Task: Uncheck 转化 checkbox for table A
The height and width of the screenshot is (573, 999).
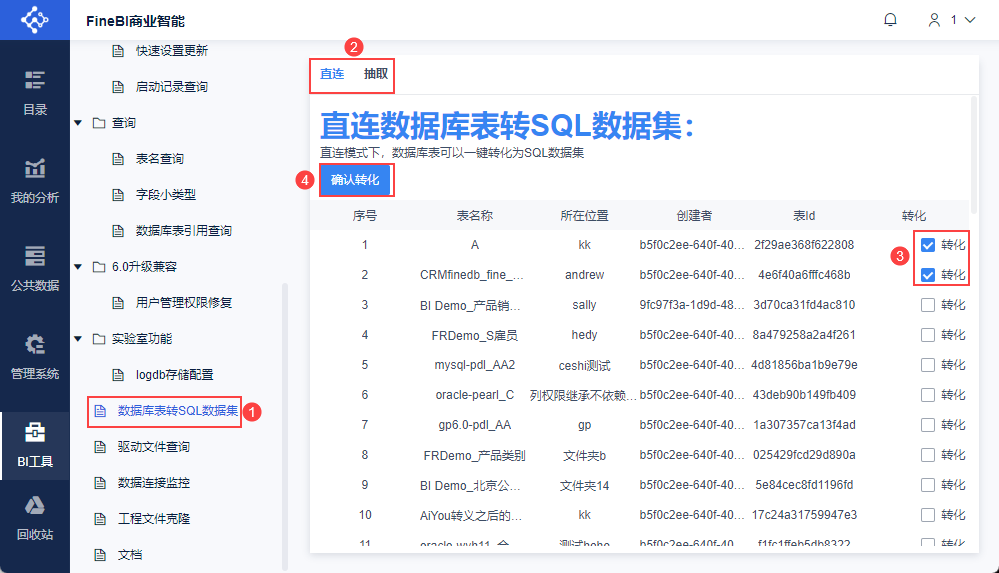Action: coord(928,245)
